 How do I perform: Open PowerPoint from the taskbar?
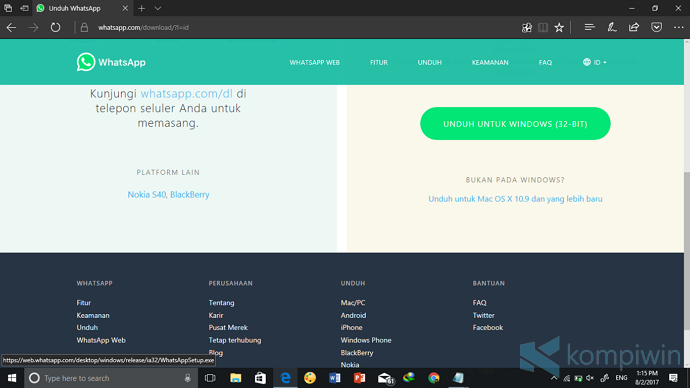(359, 378)
